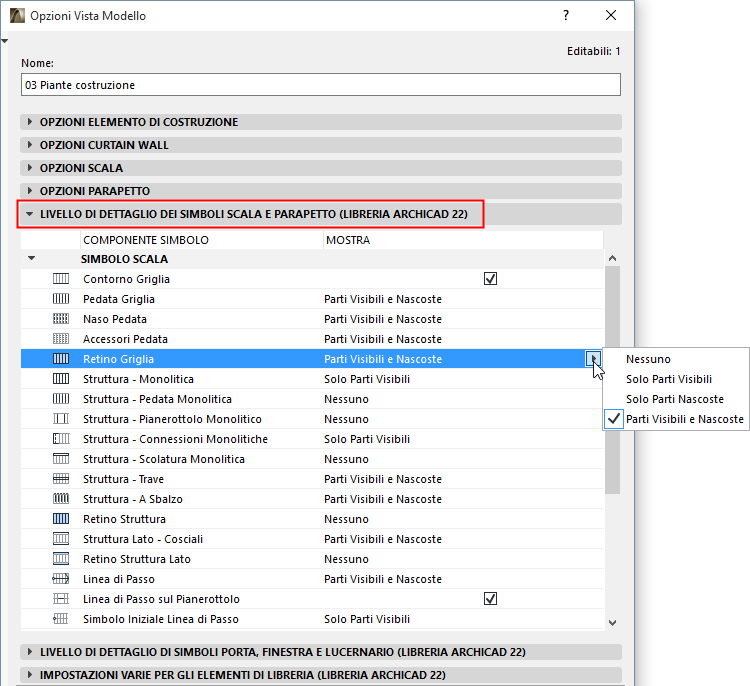Image resolution: width=750 pixels, height=686 pixels.
Task: Click Retino Struttura's Nessuno value
Action: coord(346,519)
